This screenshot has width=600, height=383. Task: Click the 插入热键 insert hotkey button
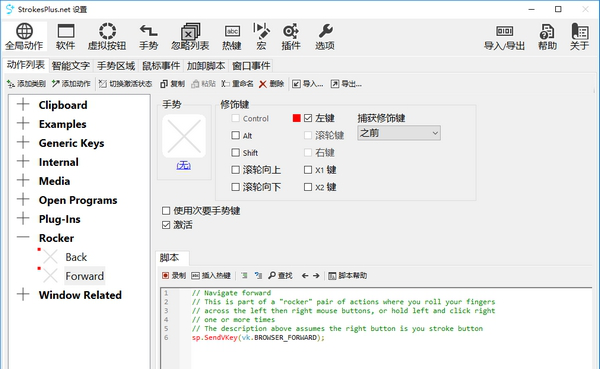[211, 275]
